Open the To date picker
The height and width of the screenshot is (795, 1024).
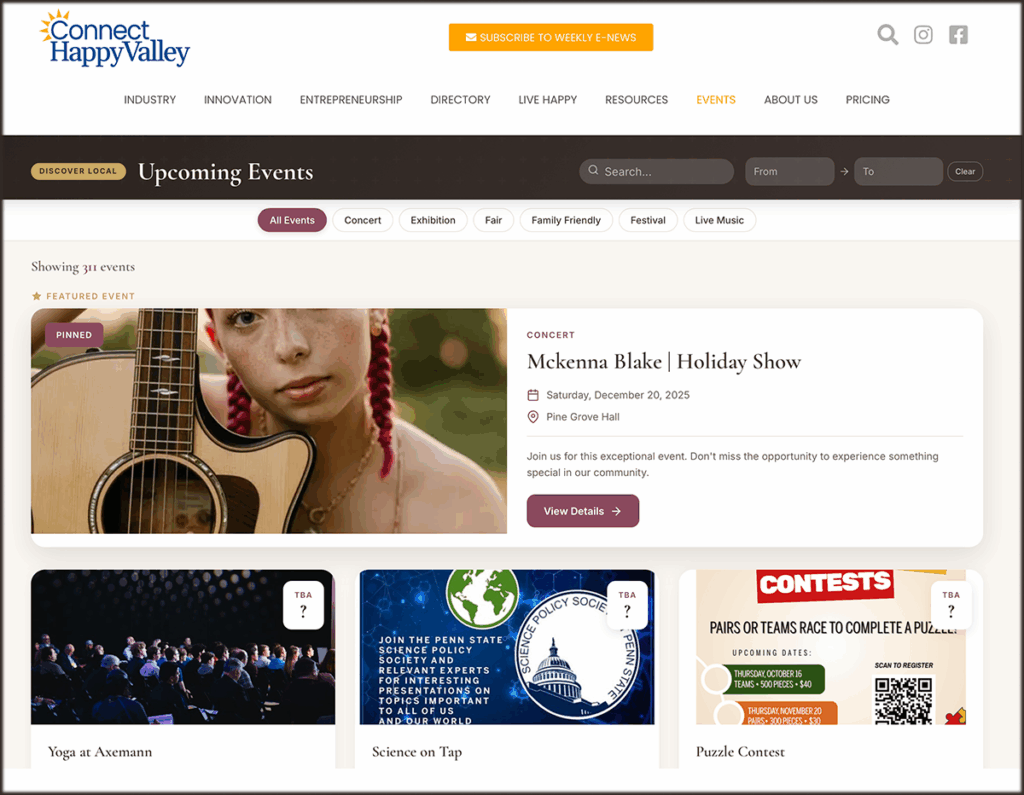pyautogui.click(x=898, y=171)
